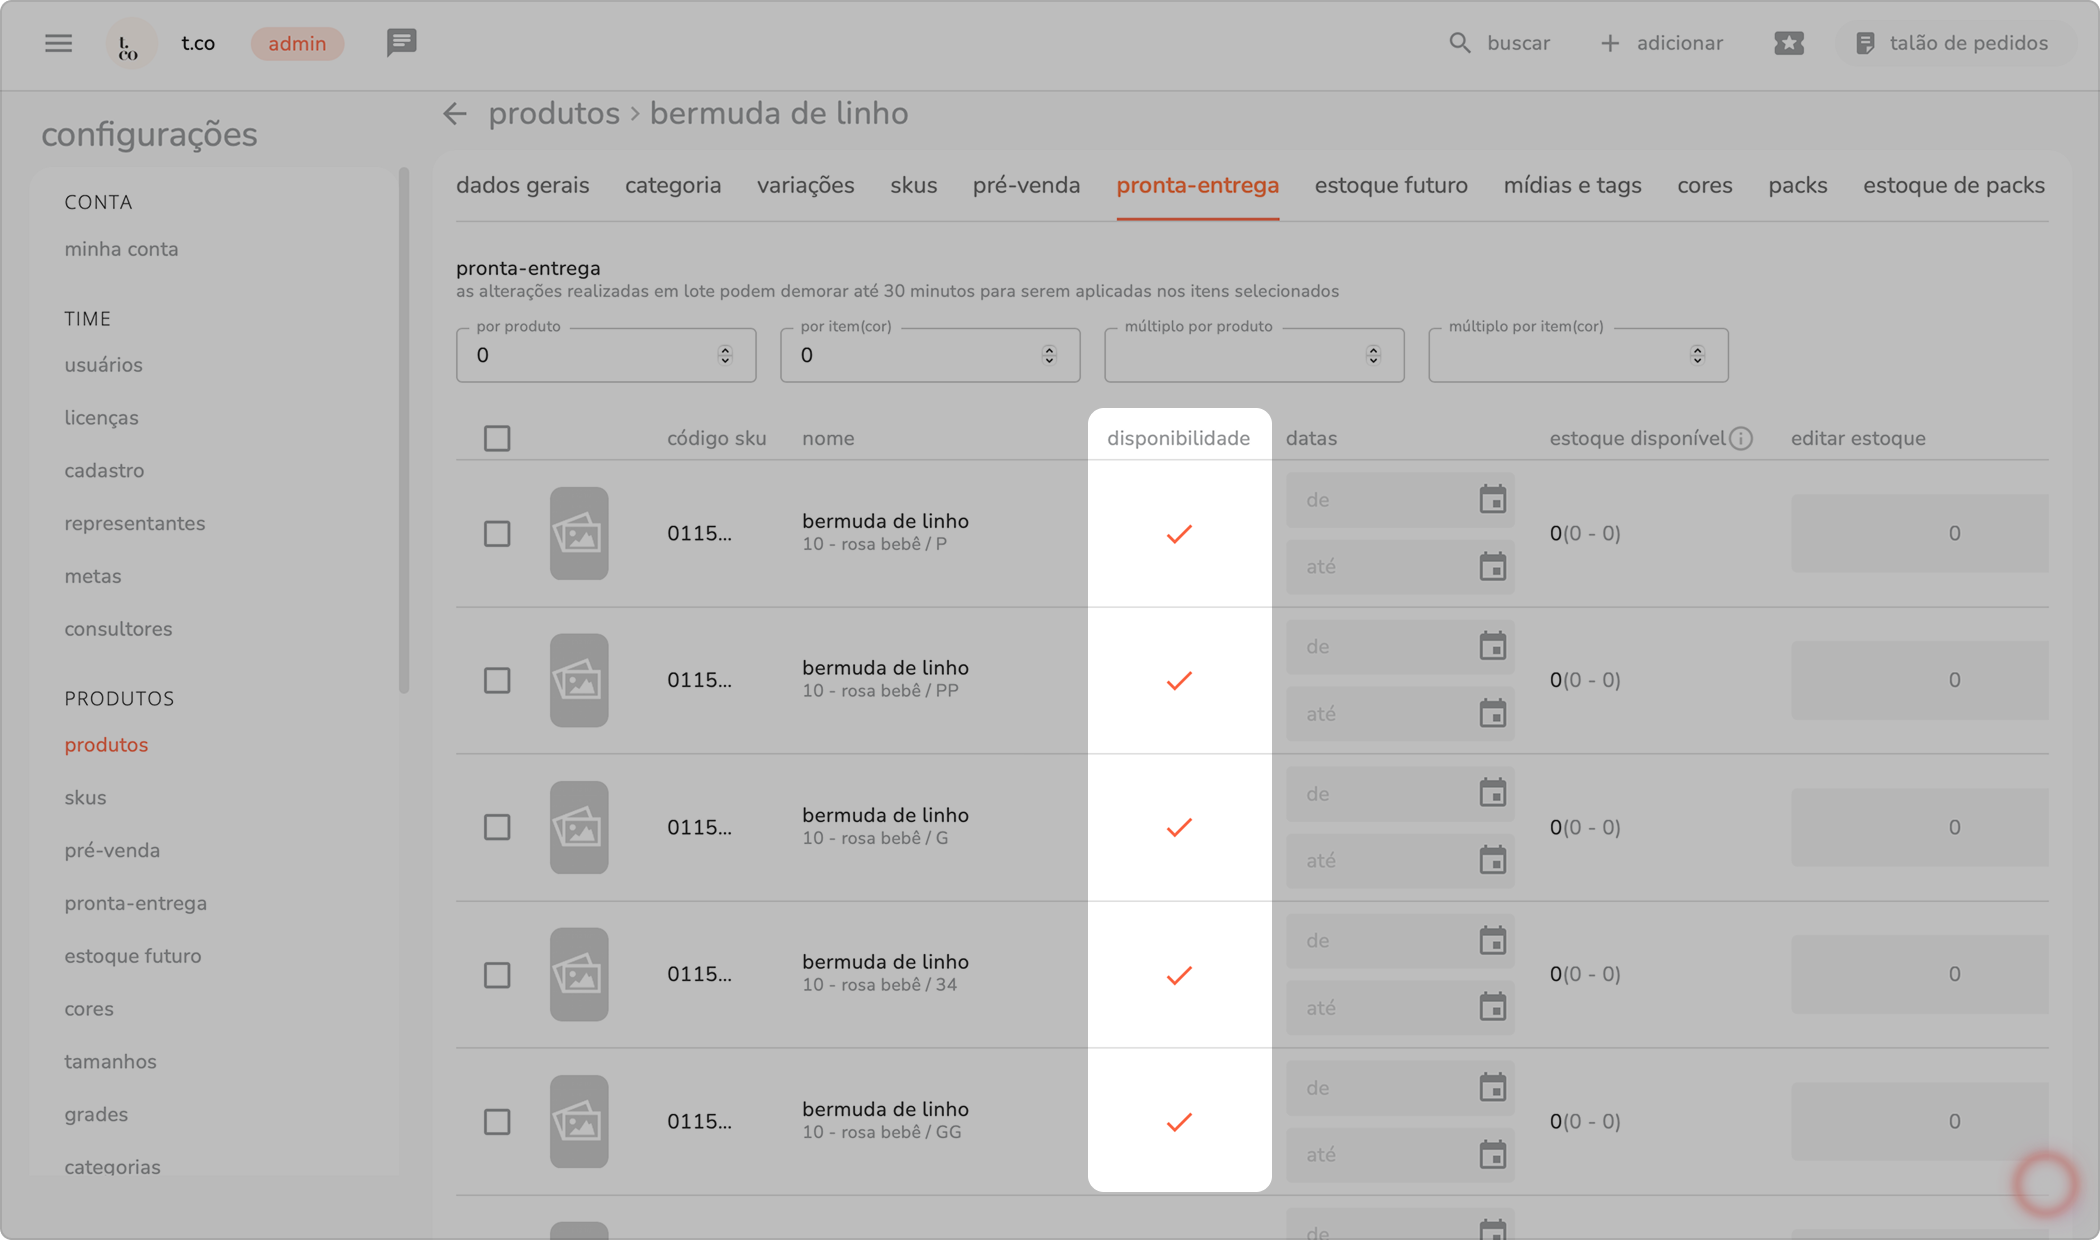The height and width of the screenshot is (1240, 2100).
Task: Check the rosa bebê / P row checkbox
Action: pyautogui.click(x=497, y=534)
